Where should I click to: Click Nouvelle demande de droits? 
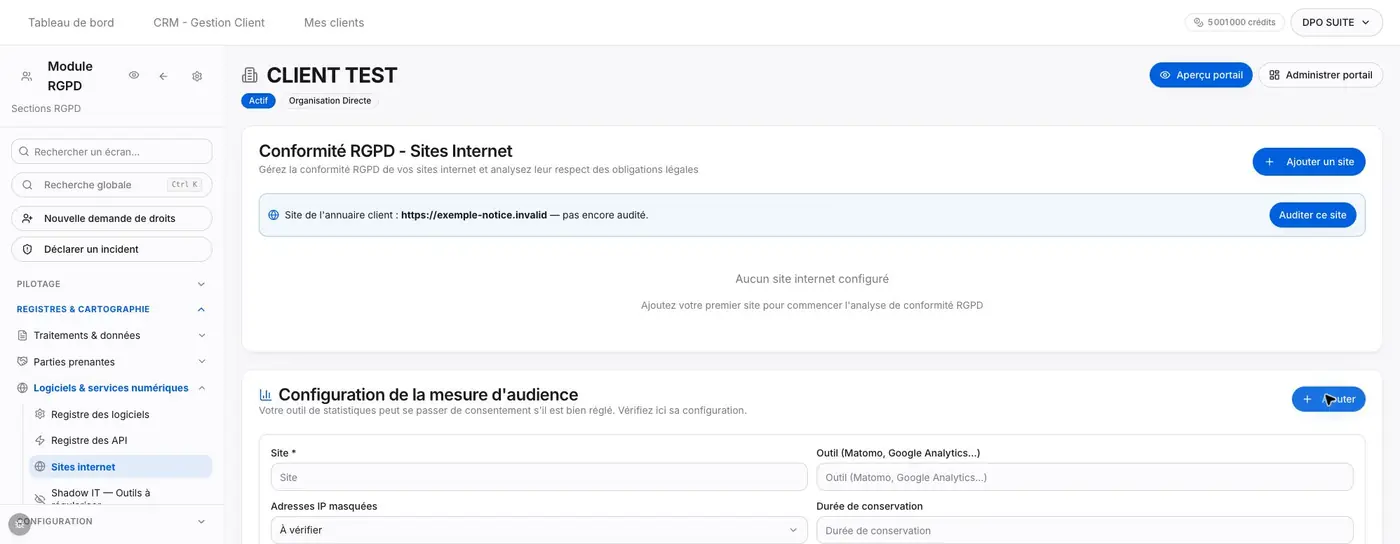[112, 218]
